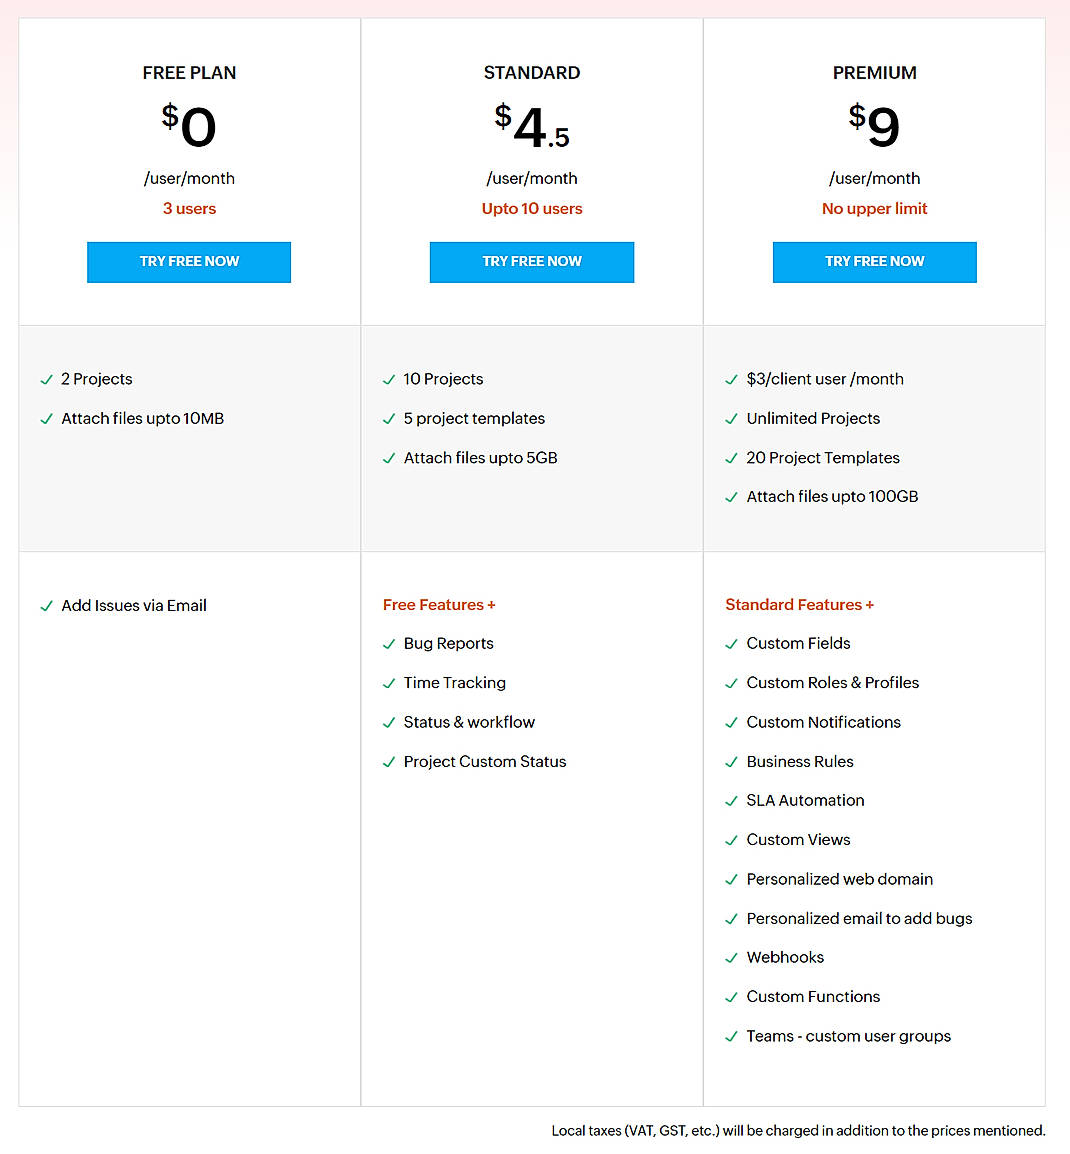Expand the "Free Features +" list
The height and width of the screenshot is (1154, 1070).
click(439, 605)
